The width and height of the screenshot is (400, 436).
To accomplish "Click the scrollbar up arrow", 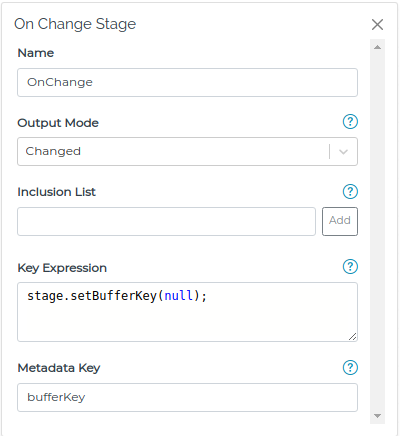I will pos(377,47).
